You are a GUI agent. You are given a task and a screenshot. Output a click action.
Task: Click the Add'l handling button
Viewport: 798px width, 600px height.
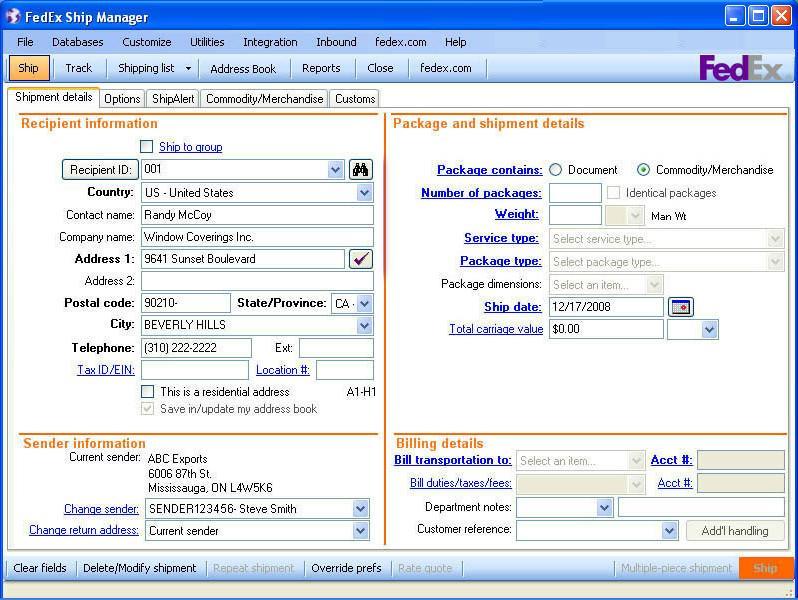(735, 531)
